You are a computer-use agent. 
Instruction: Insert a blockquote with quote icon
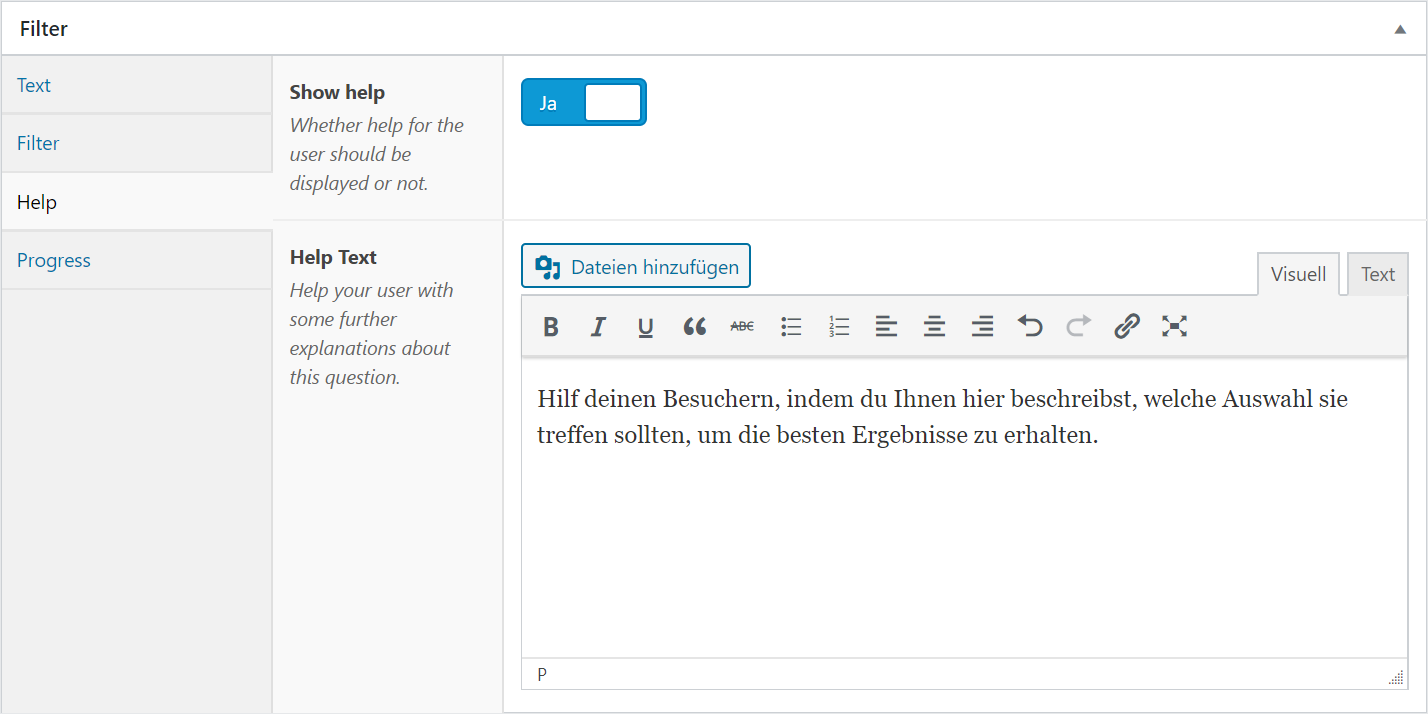click(695, 326)
